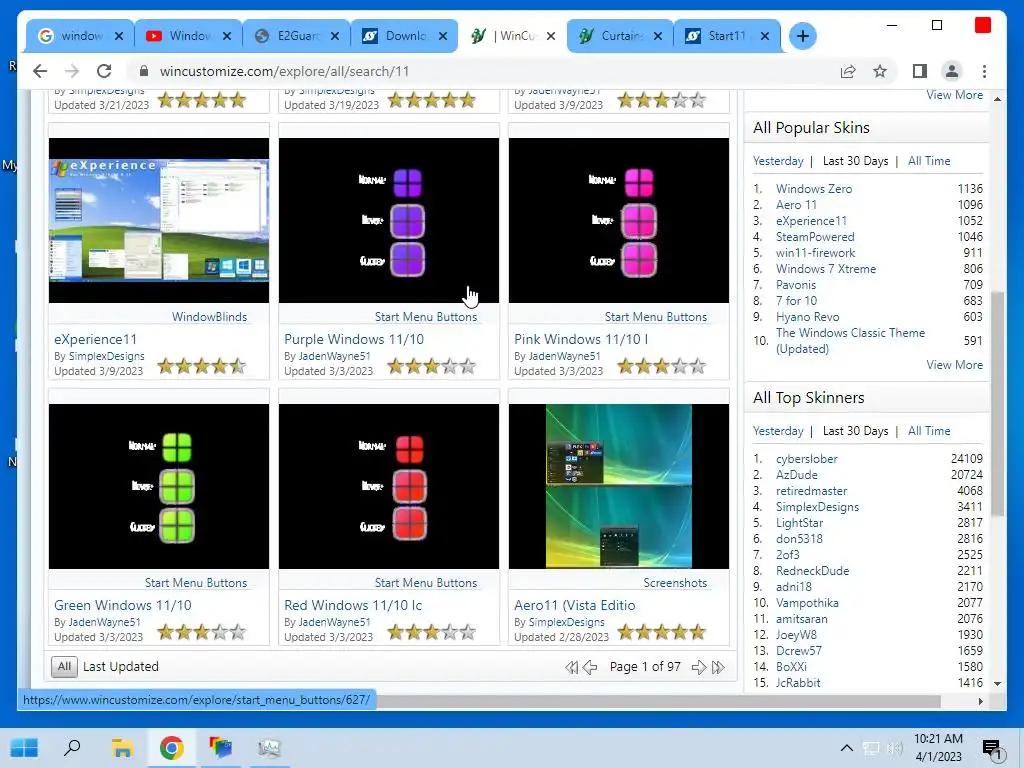Image resolution: width=1024 pixels, height=768 pixels.
Task: Open the Green Windows 11/10 thumbnail
Action: [x=159, y=486]
